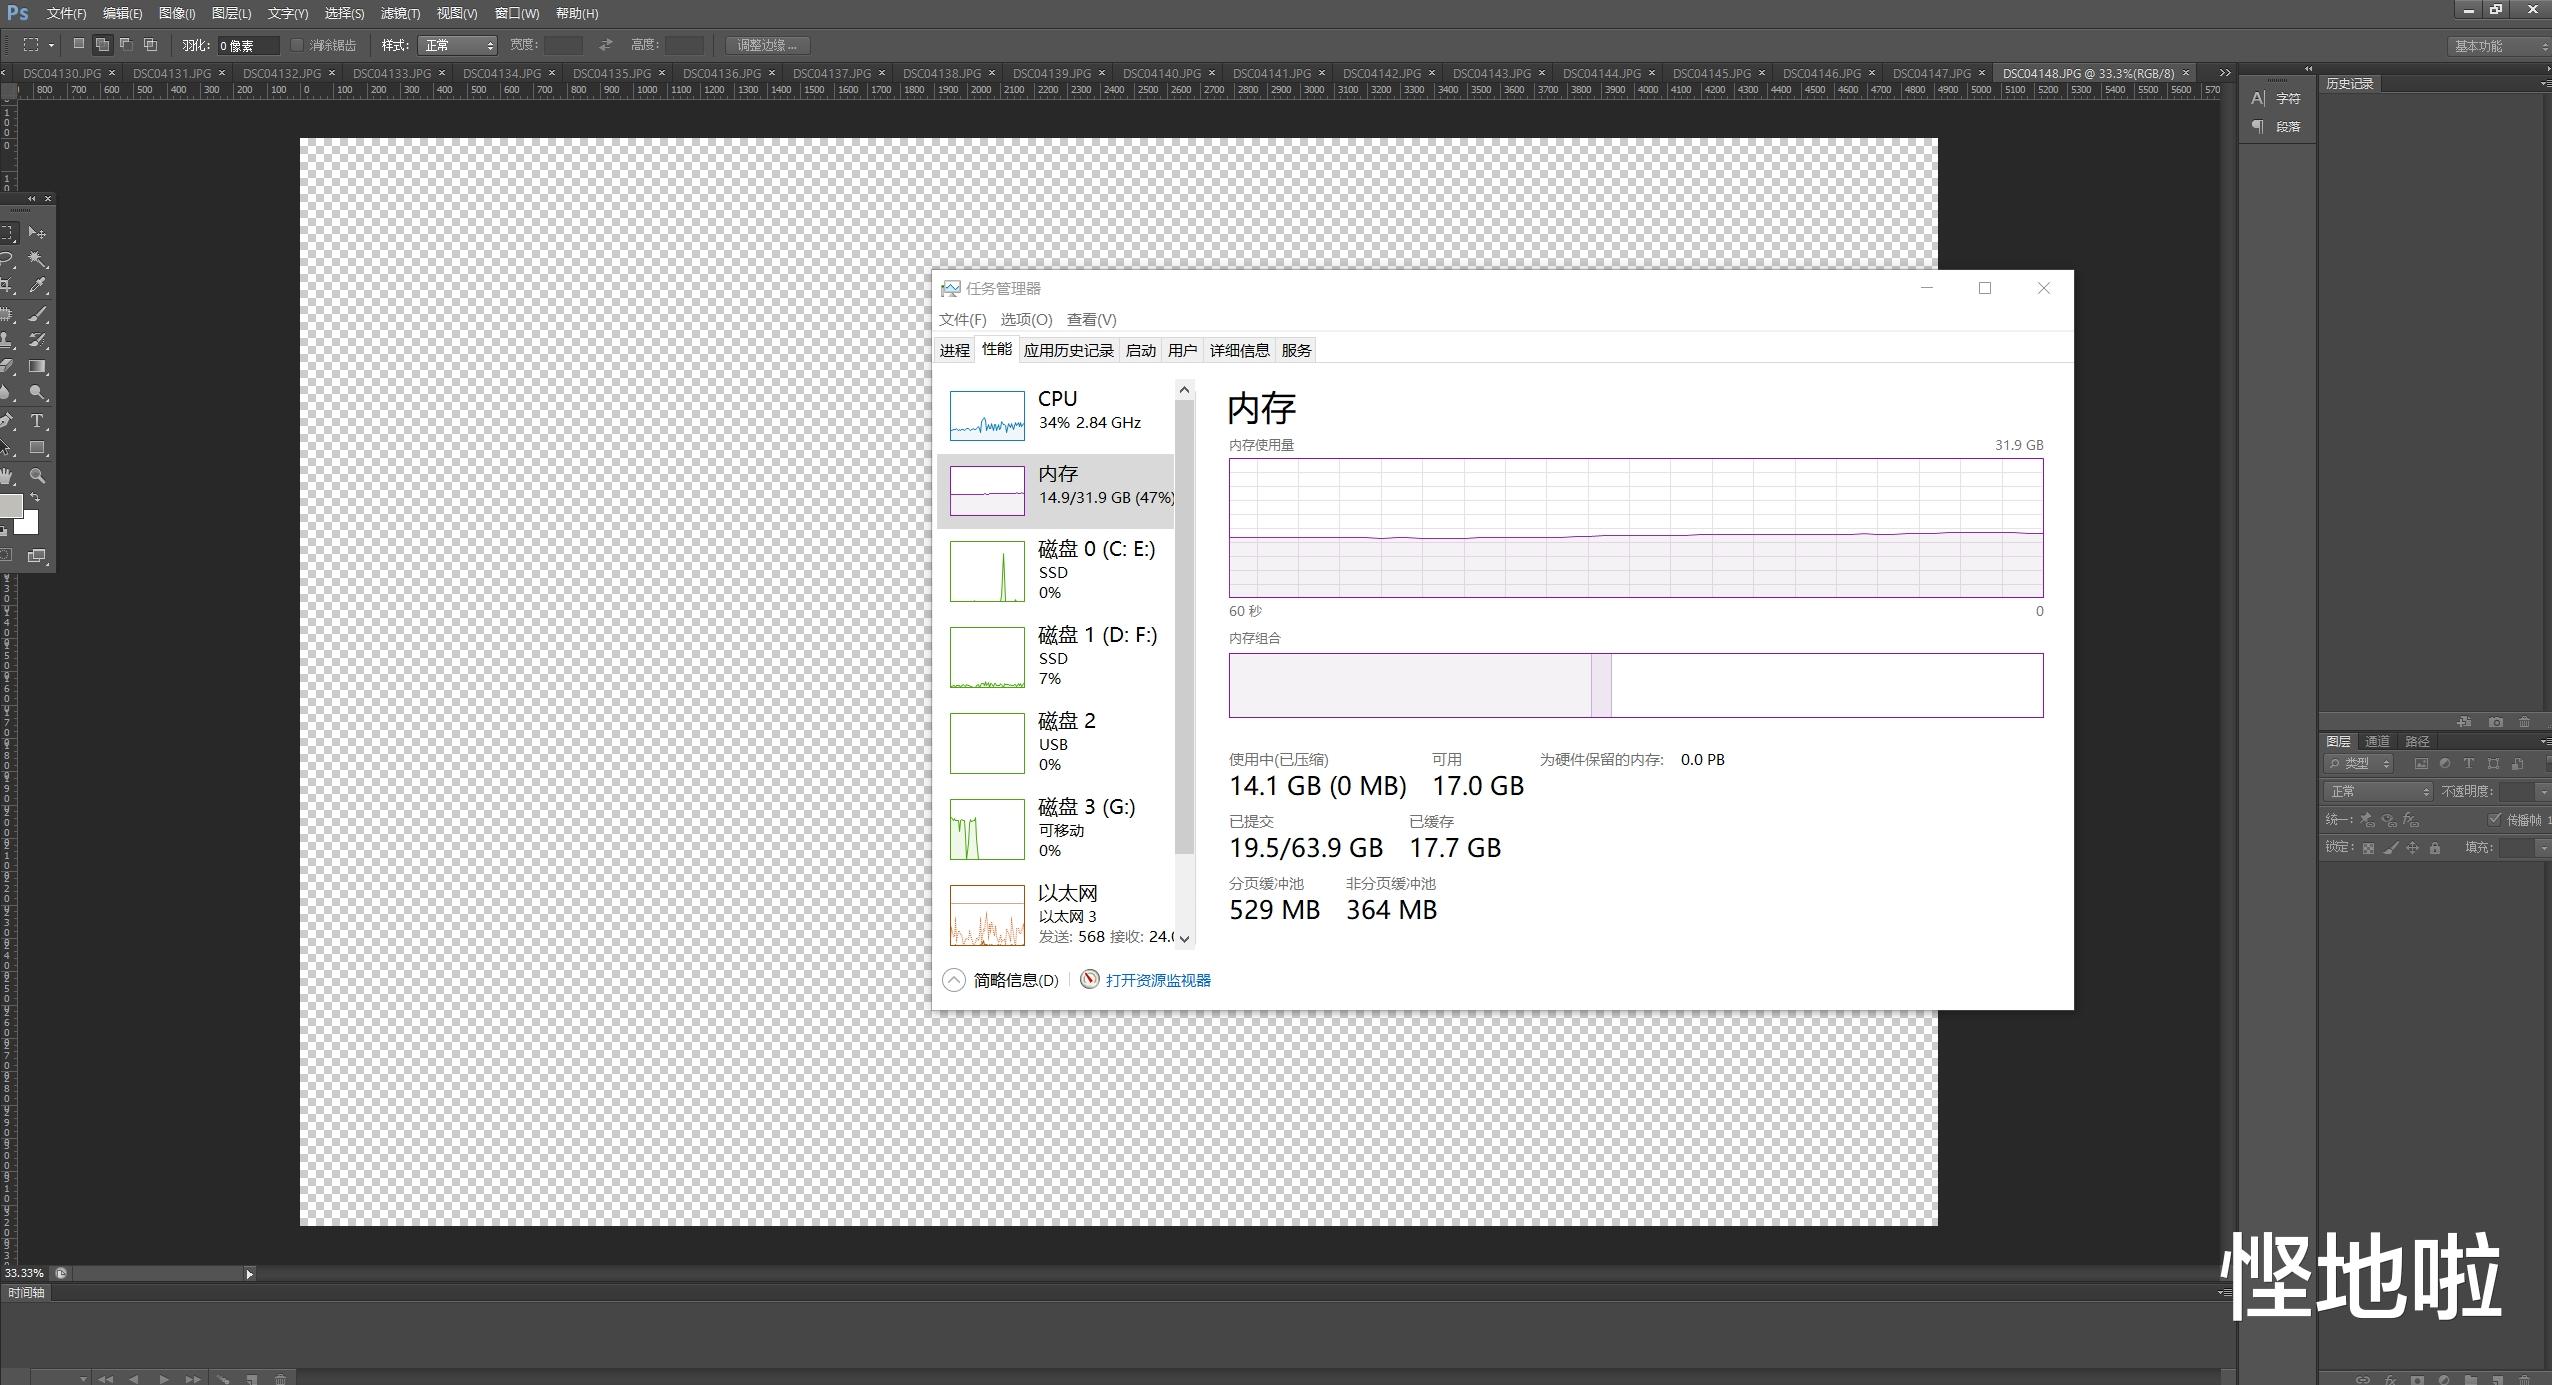Screen dimensions: 2552x1385
Task: Select the Eyedropper tool
Action: pos(37,286)
